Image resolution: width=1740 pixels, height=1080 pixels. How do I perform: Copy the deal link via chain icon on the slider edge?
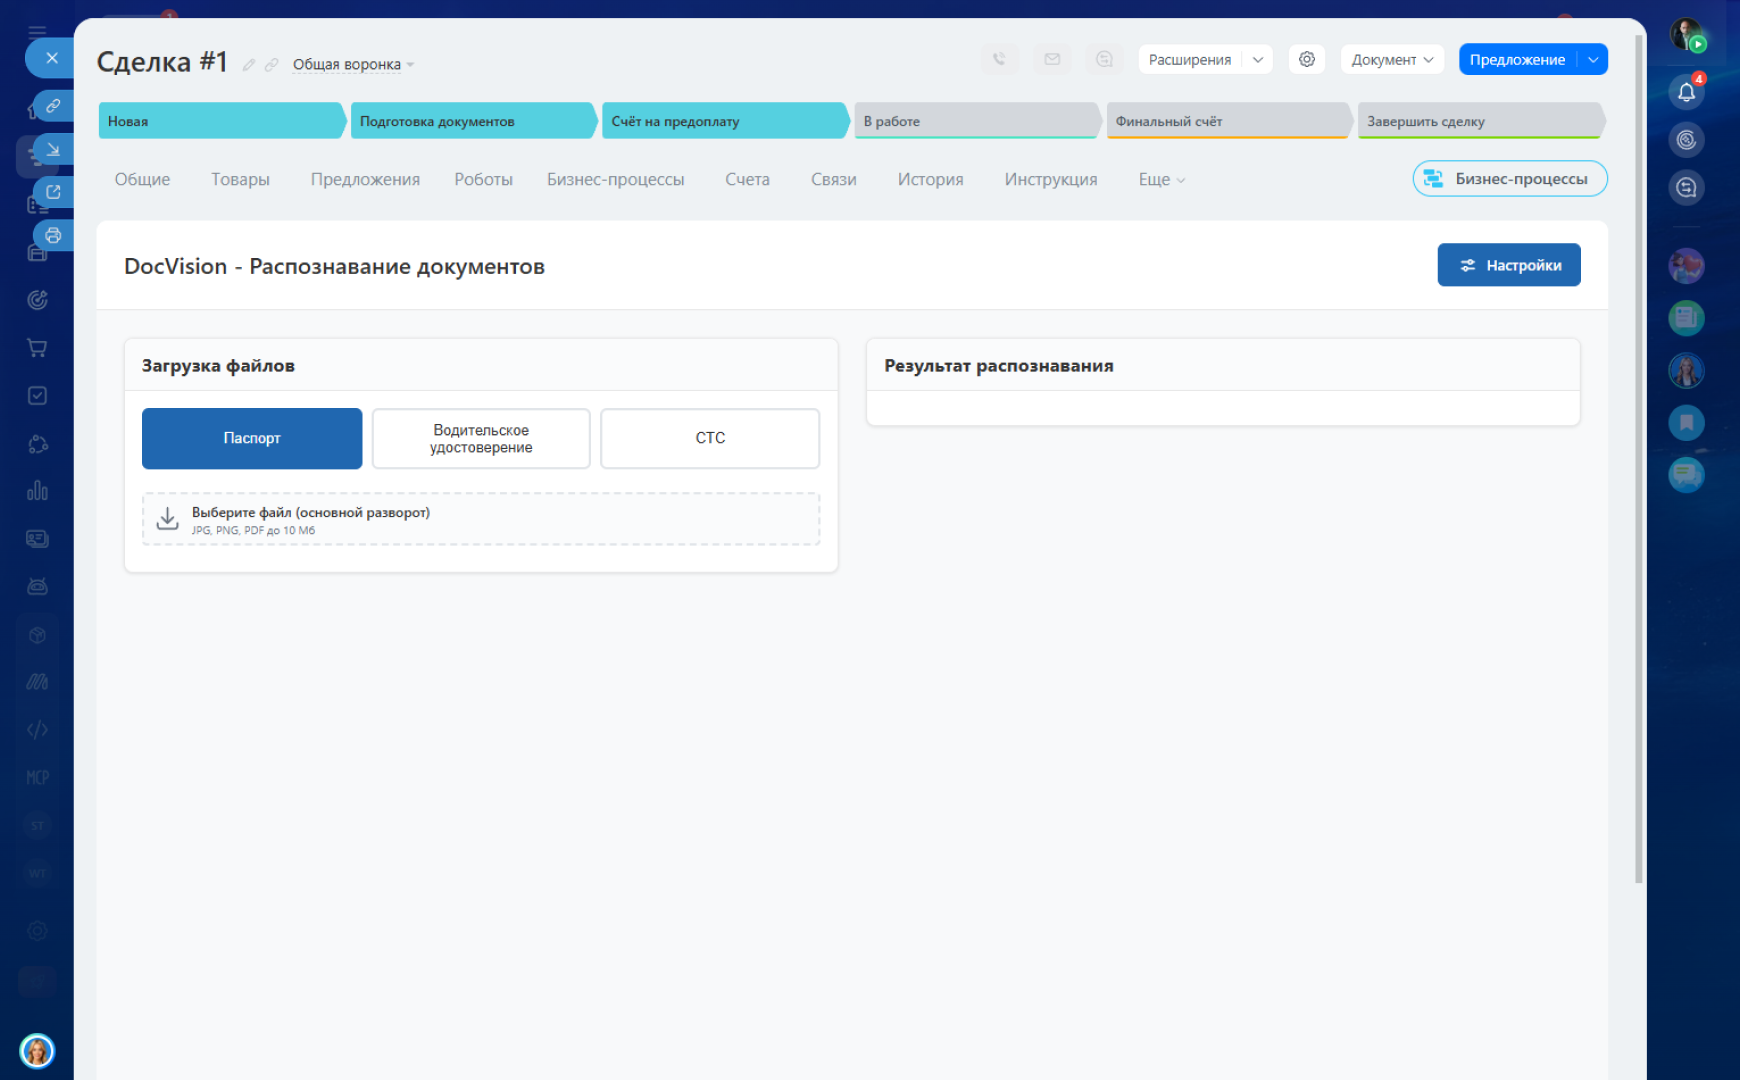pyautogui.click(x=54, y=105)
